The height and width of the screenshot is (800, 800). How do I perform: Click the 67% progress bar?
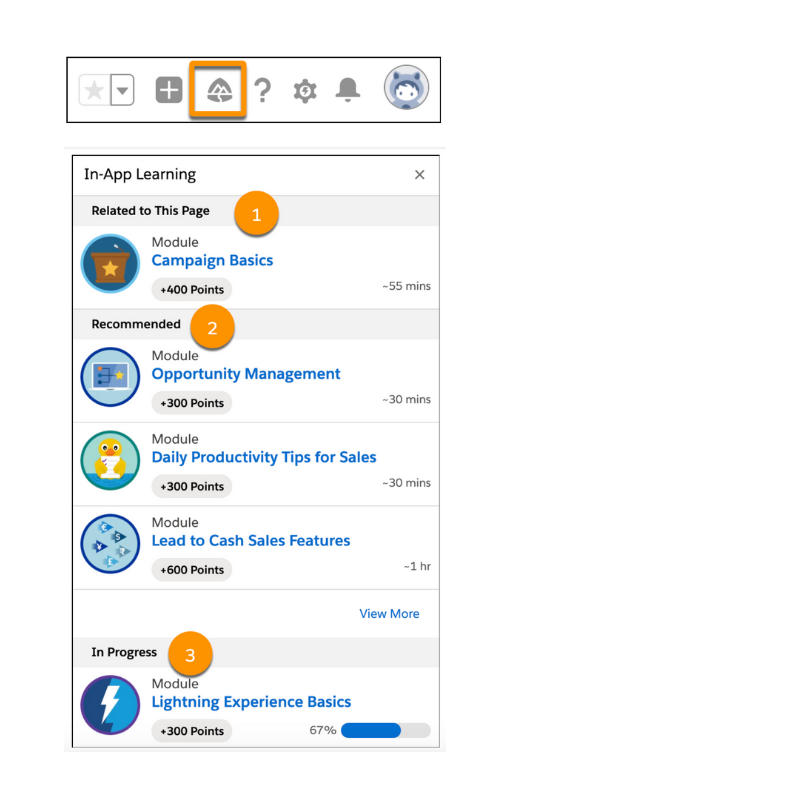point(386,731)
